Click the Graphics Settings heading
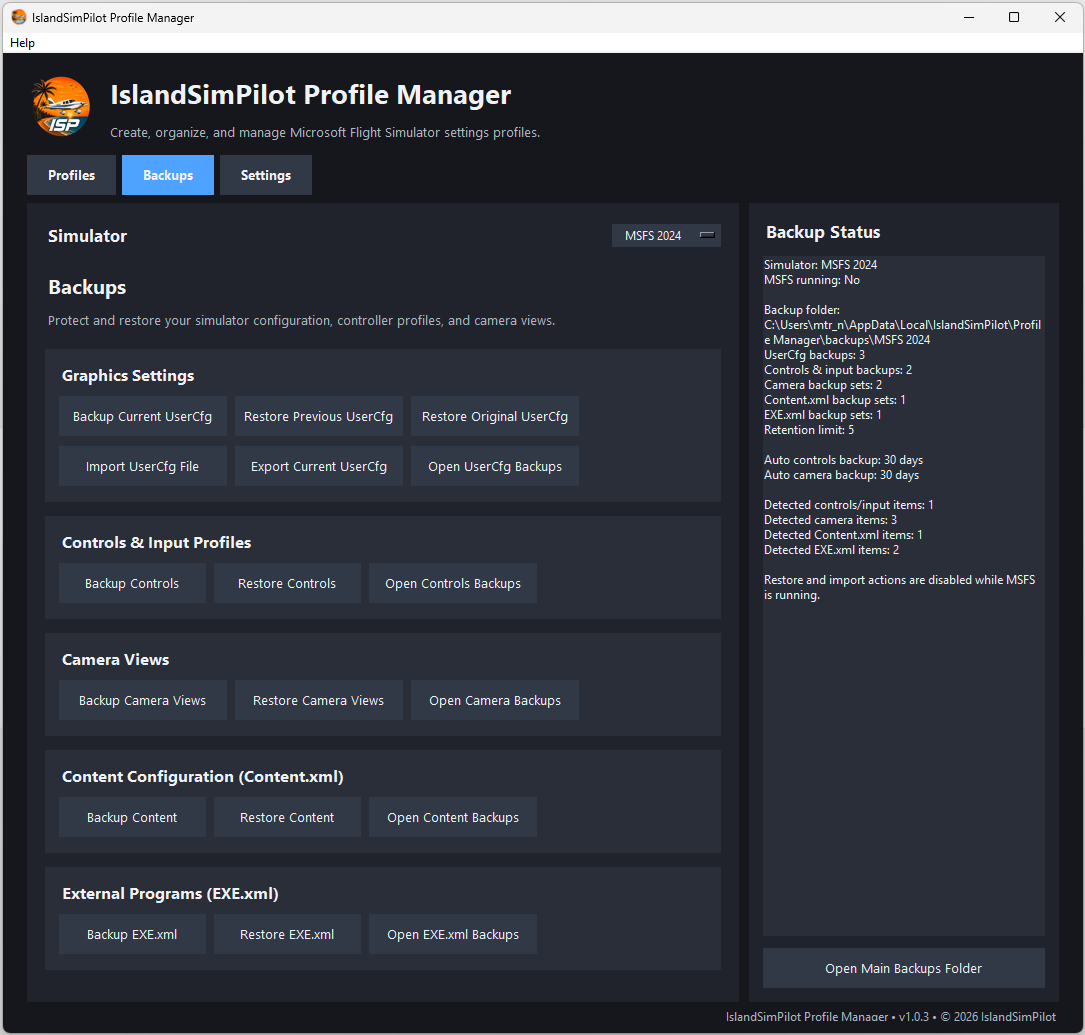The image size is (1085, 1035). point(128,376)
